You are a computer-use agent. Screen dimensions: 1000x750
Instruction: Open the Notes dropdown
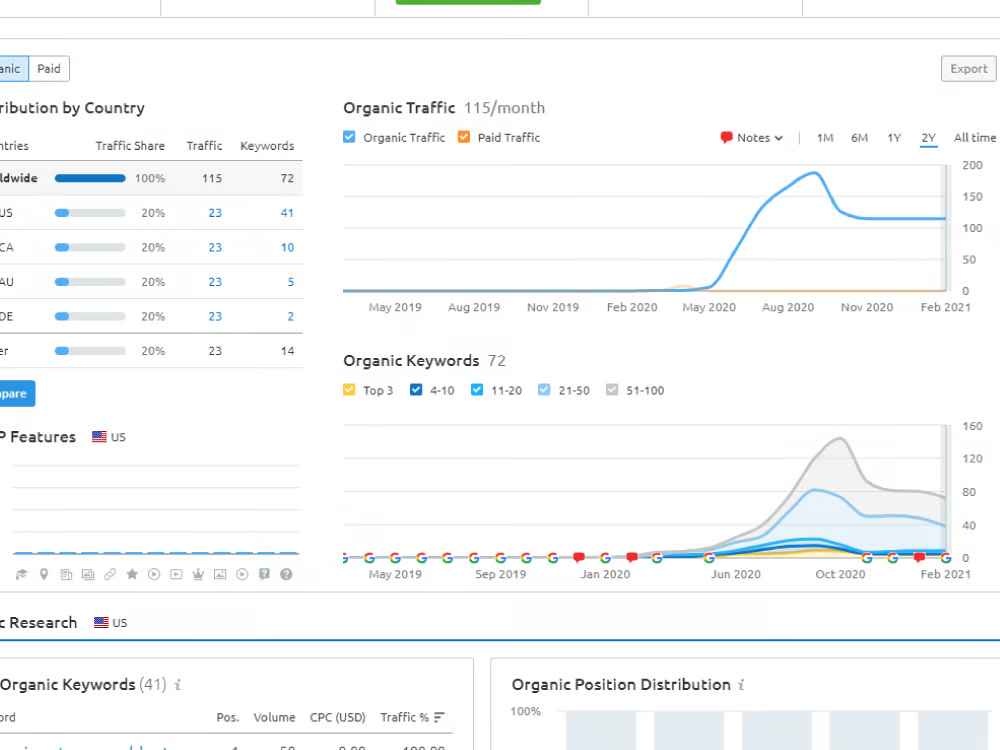point(752,138)
